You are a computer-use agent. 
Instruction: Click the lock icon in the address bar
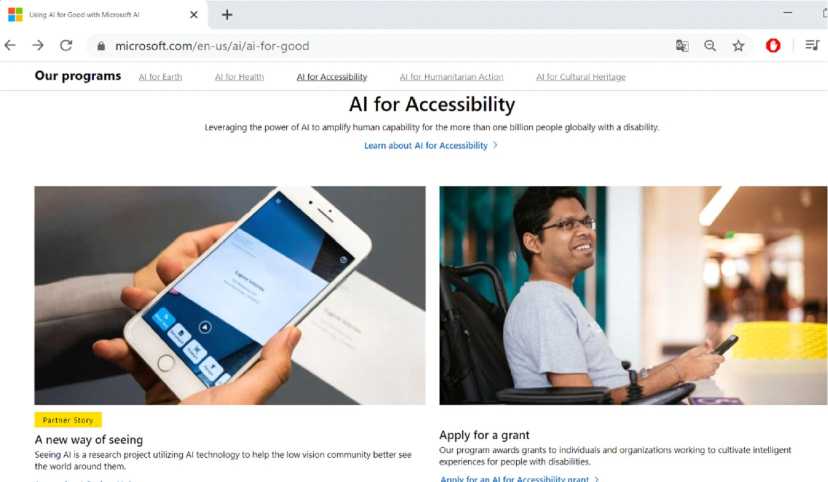101,46
